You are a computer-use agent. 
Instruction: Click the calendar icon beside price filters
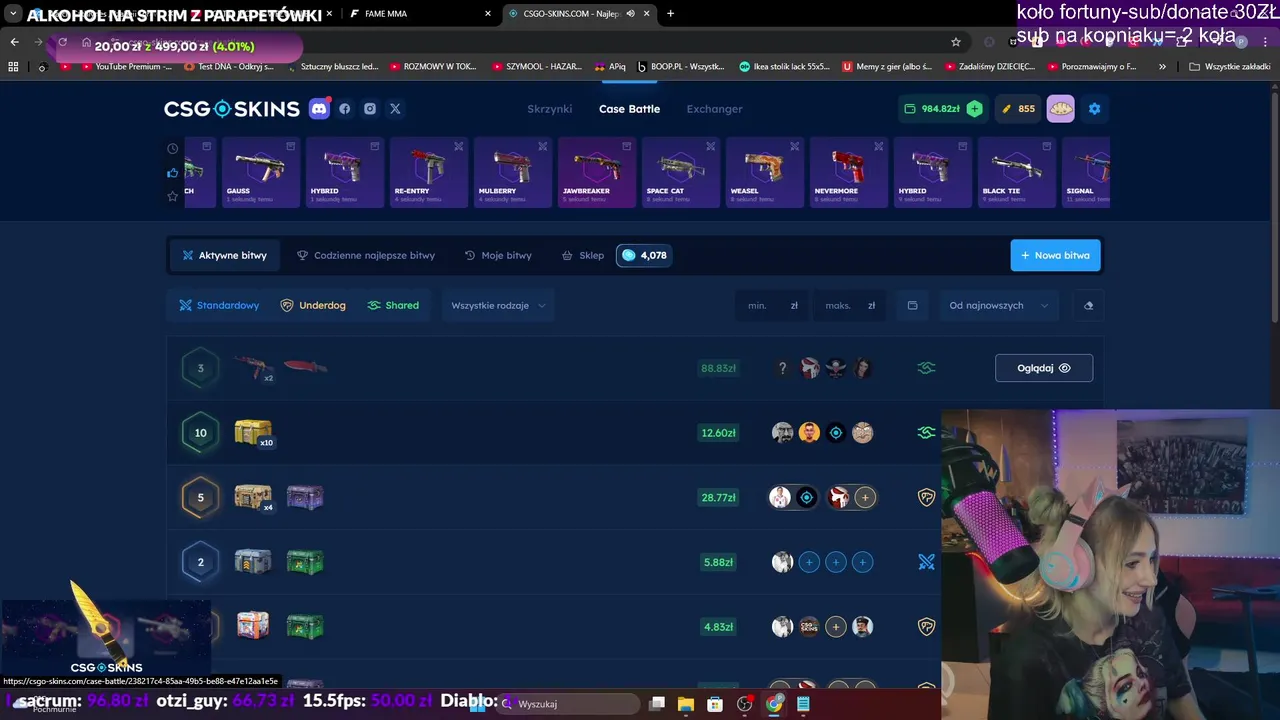[x=912, y=305]
